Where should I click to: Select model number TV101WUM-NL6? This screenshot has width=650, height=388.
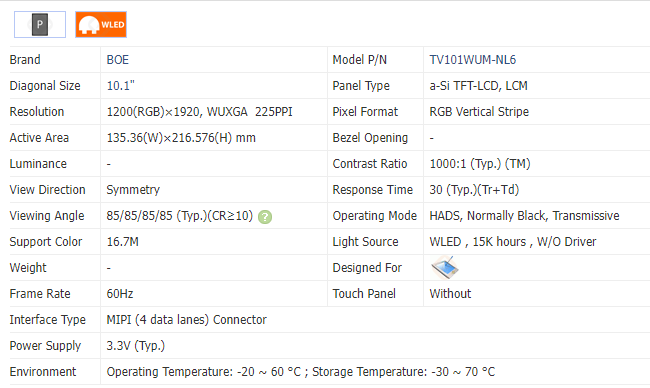tap(473, 60)
